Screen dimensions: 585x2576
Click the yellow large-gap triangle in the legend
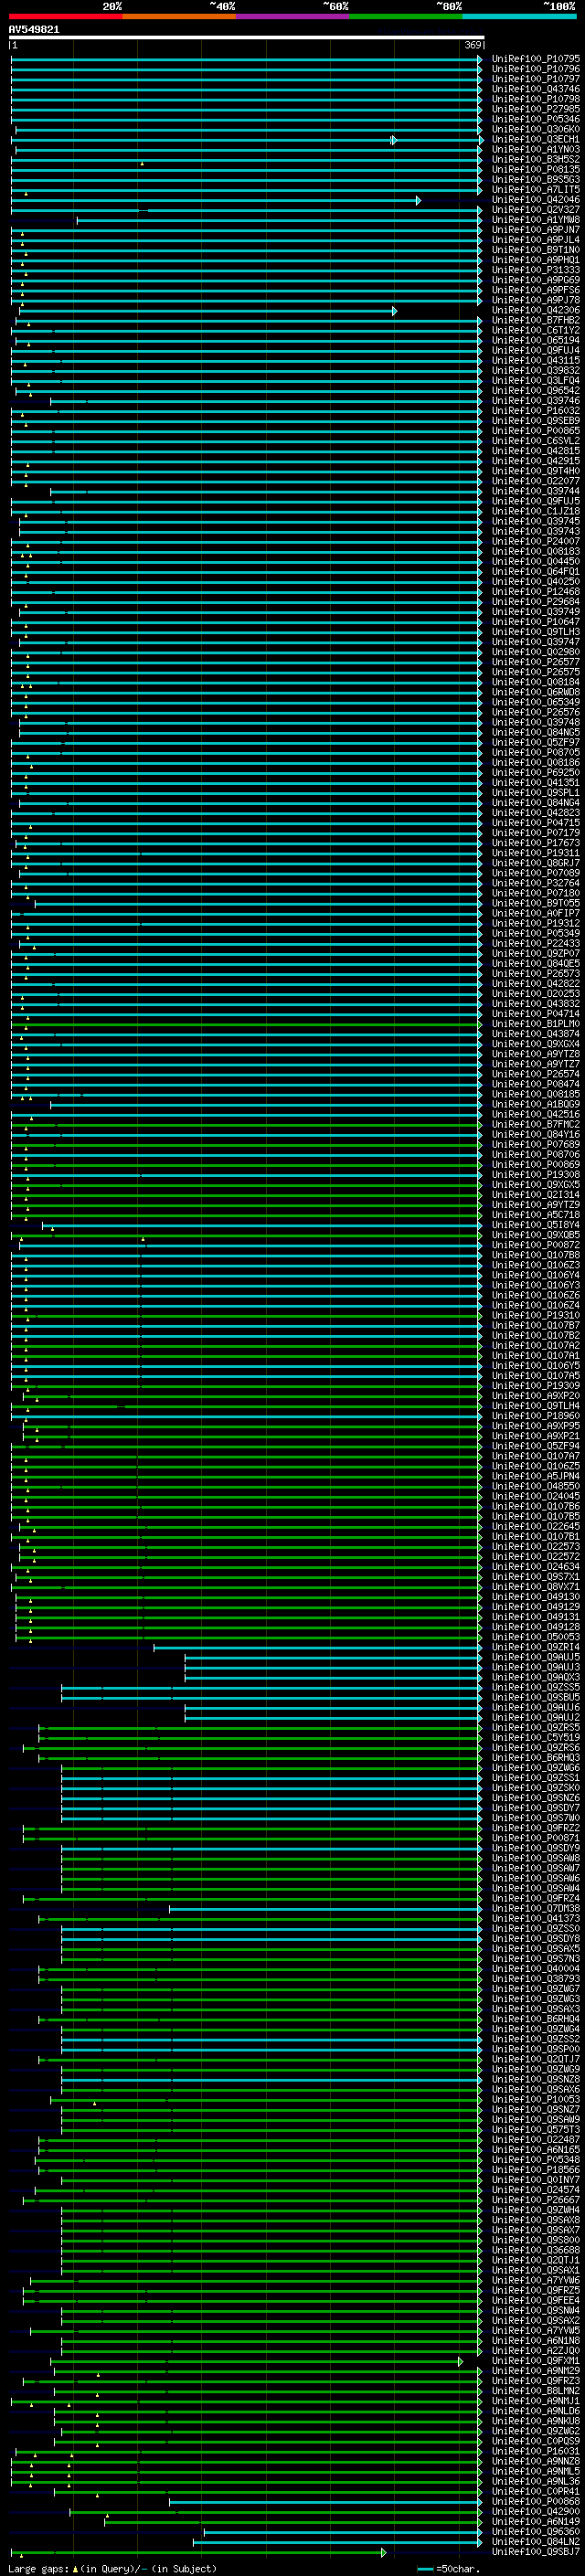coord(76,2568)
